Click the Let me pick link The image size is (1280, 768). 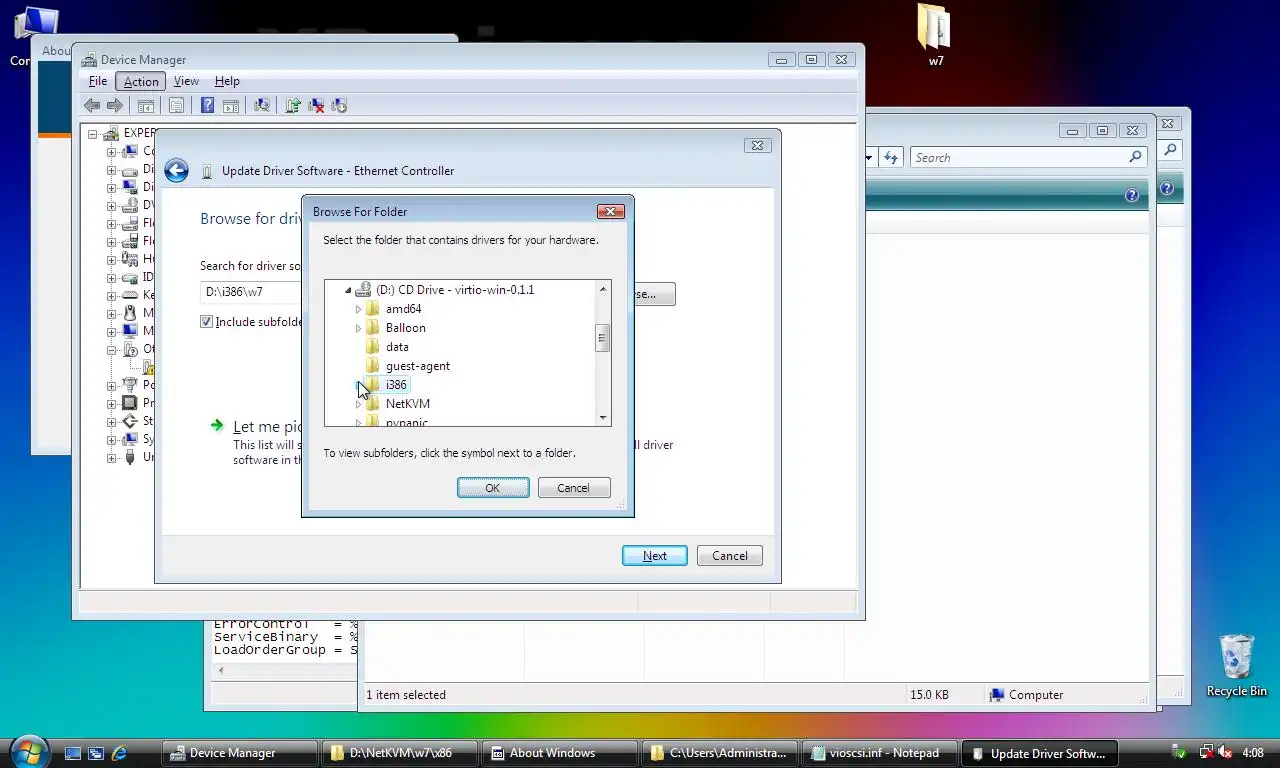coord(267,426)
